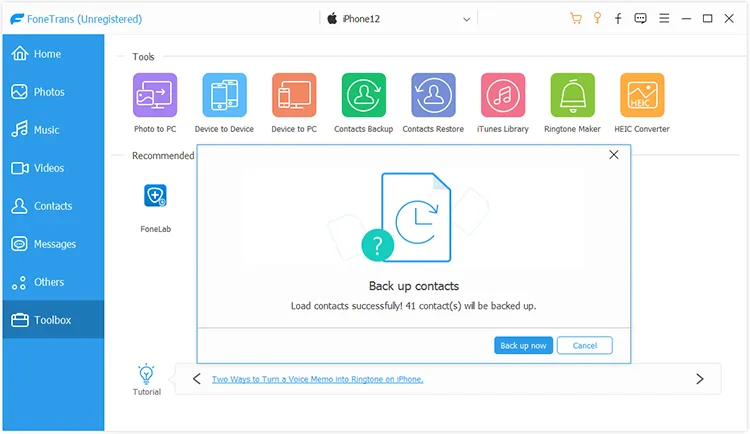Minimize the FoneTrans window
The height and width of the screenshot is (434, 750).
tap(686, 19)
